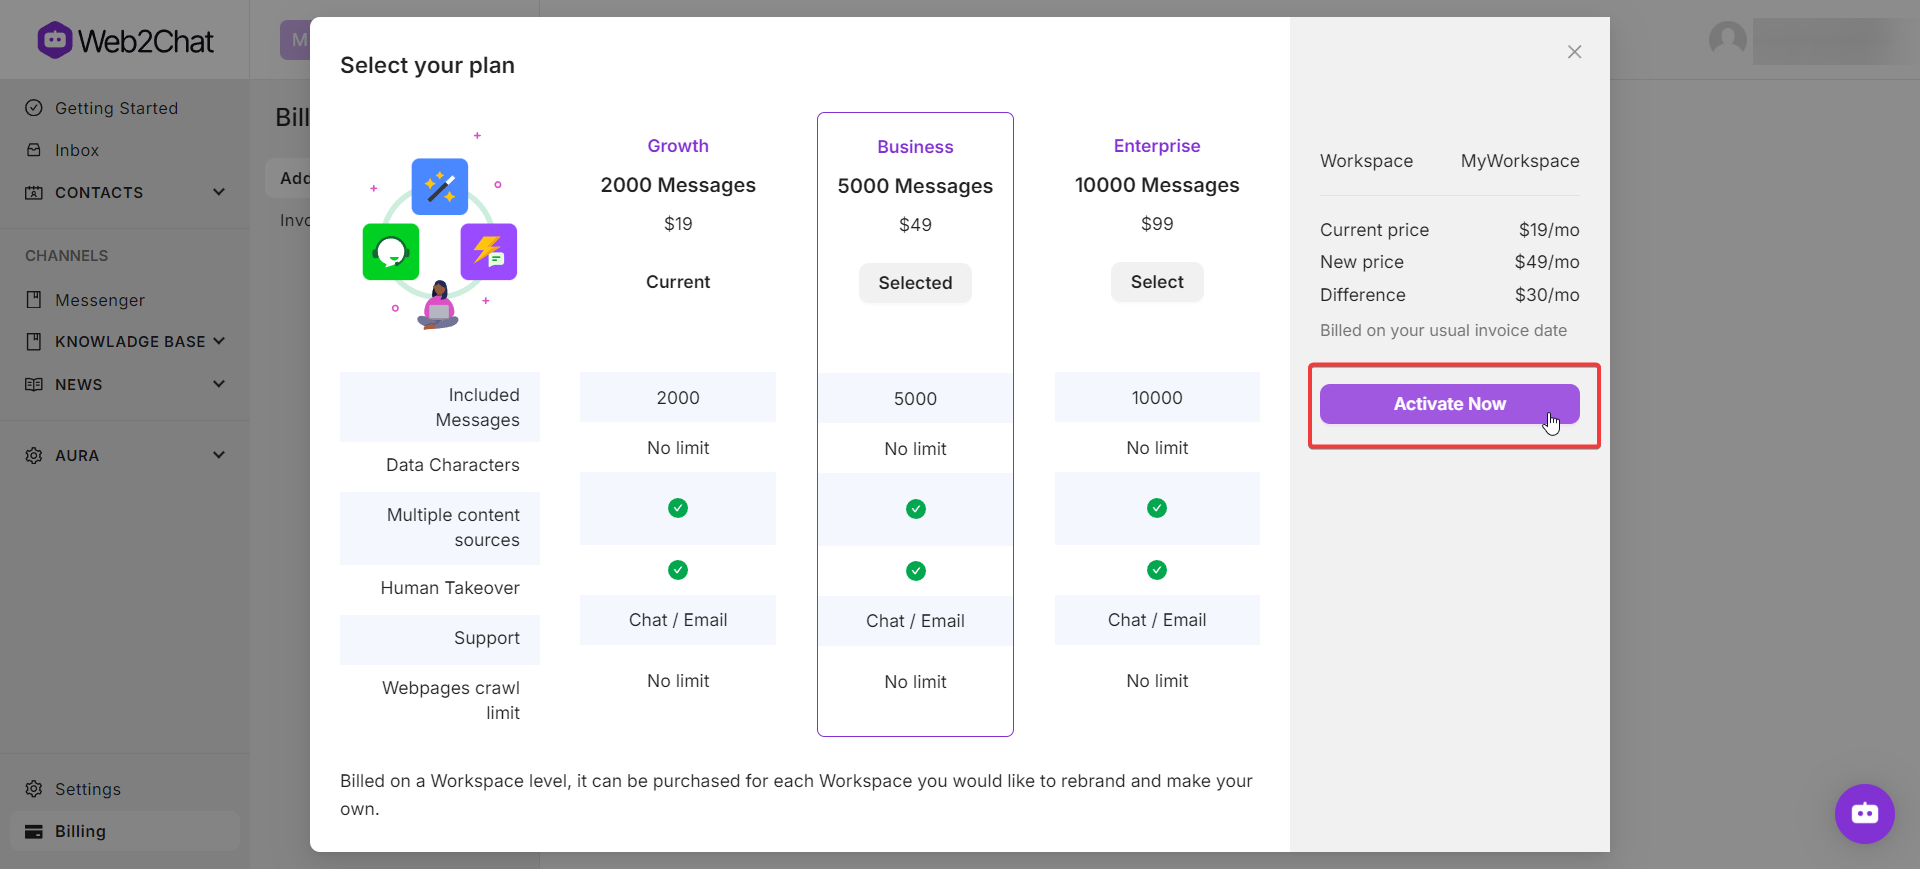This screenshot has width=1920, height=869.
Task: Click the Messenger channel icon
Action: point(34,300)
